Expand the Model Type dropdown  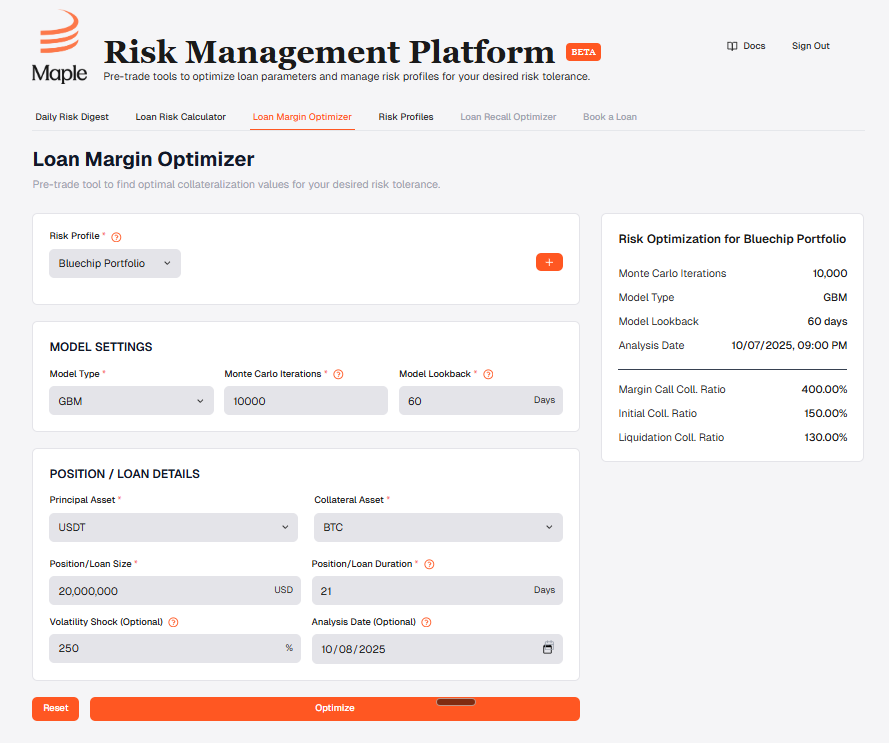click(131, 399)
